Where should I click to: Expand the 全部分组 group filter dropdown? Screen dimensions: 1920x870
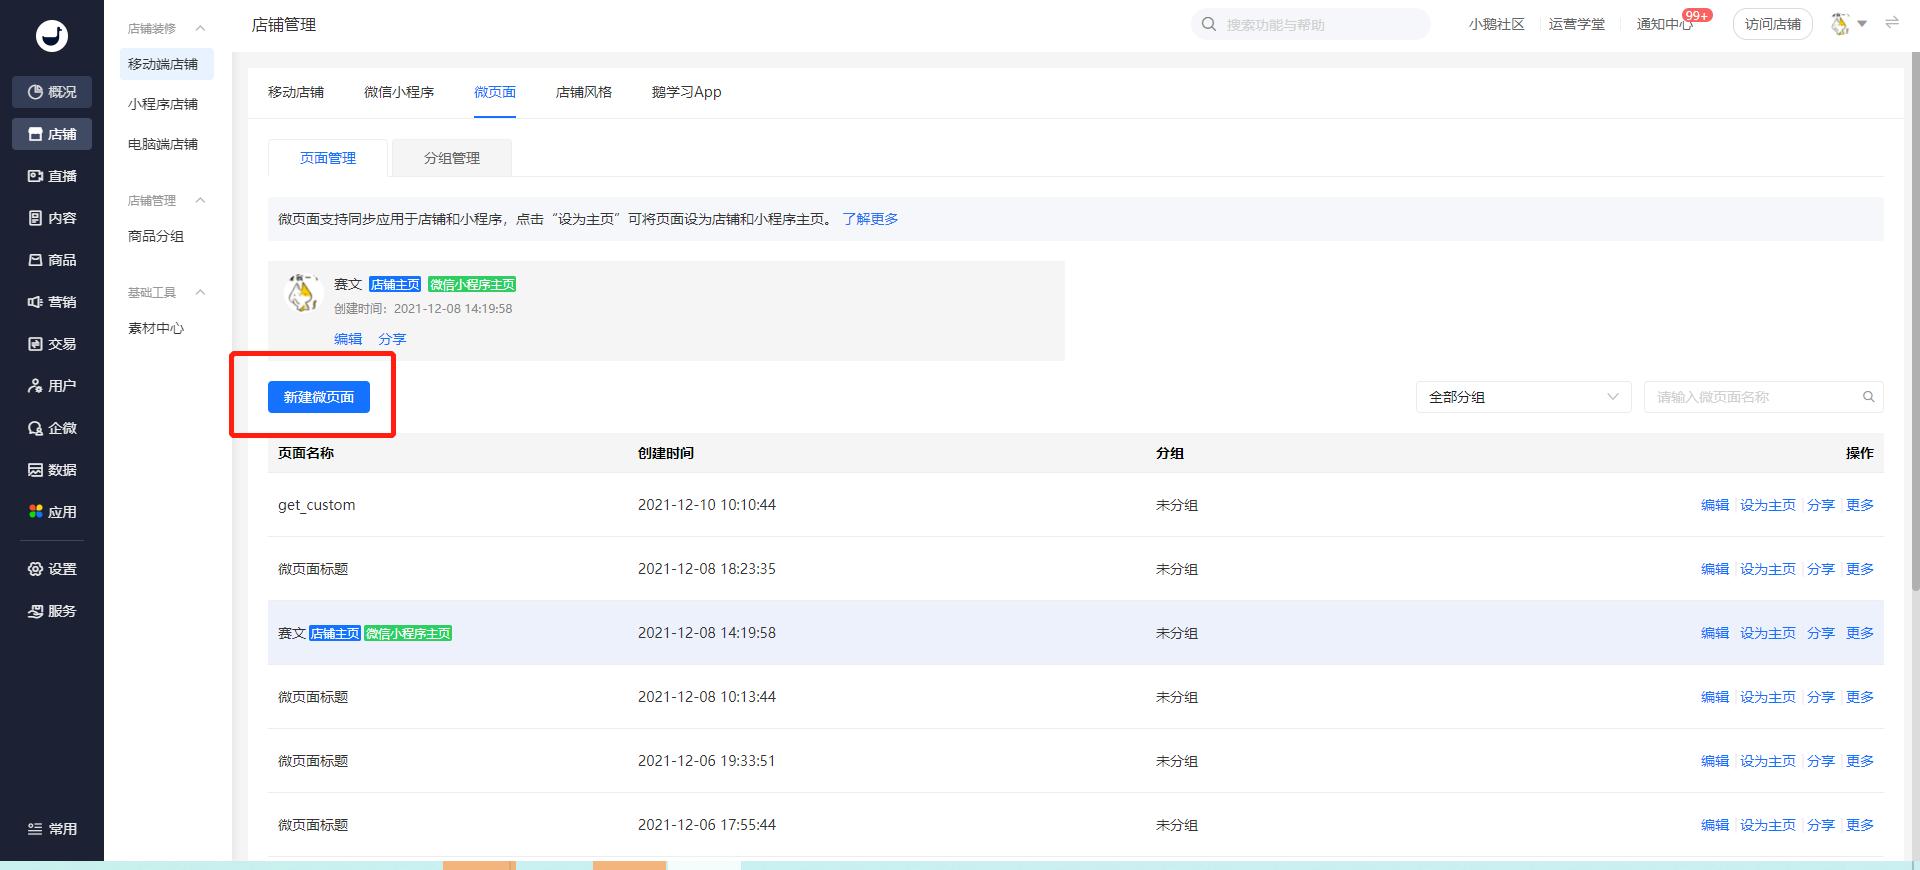coord(1523,397)
